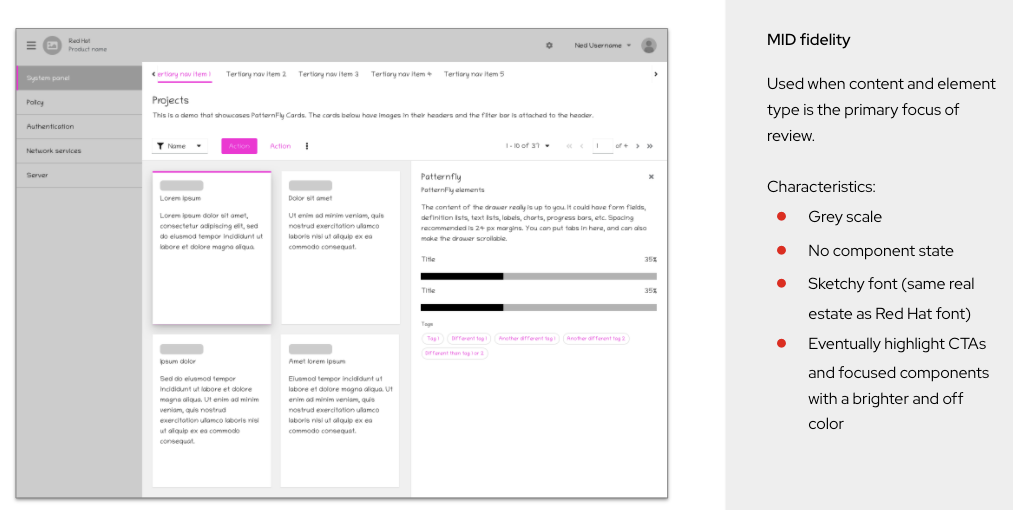The image size is (1013, 510).
Task: Close the Patternfly drawer panel
Action: (x=651, y=176)
